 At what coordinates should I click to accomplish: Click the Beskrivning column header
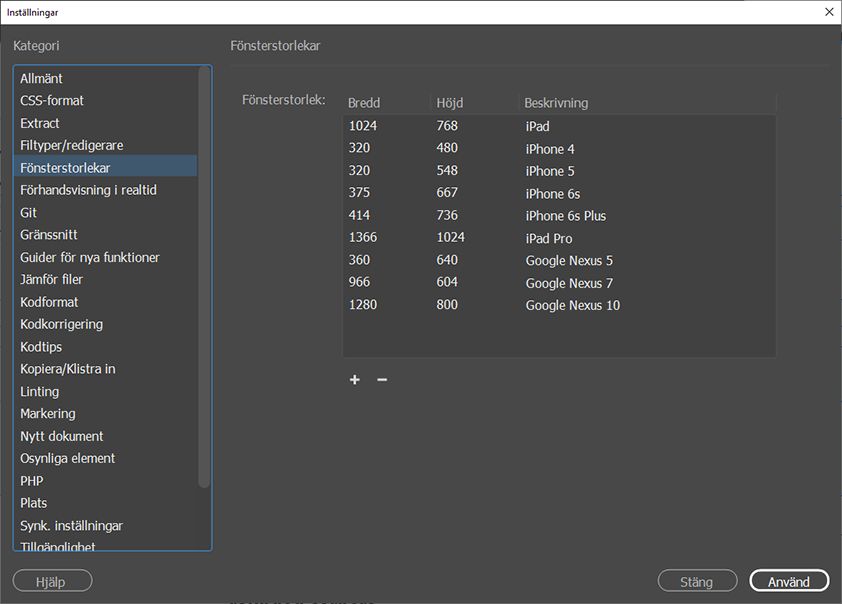556,103
